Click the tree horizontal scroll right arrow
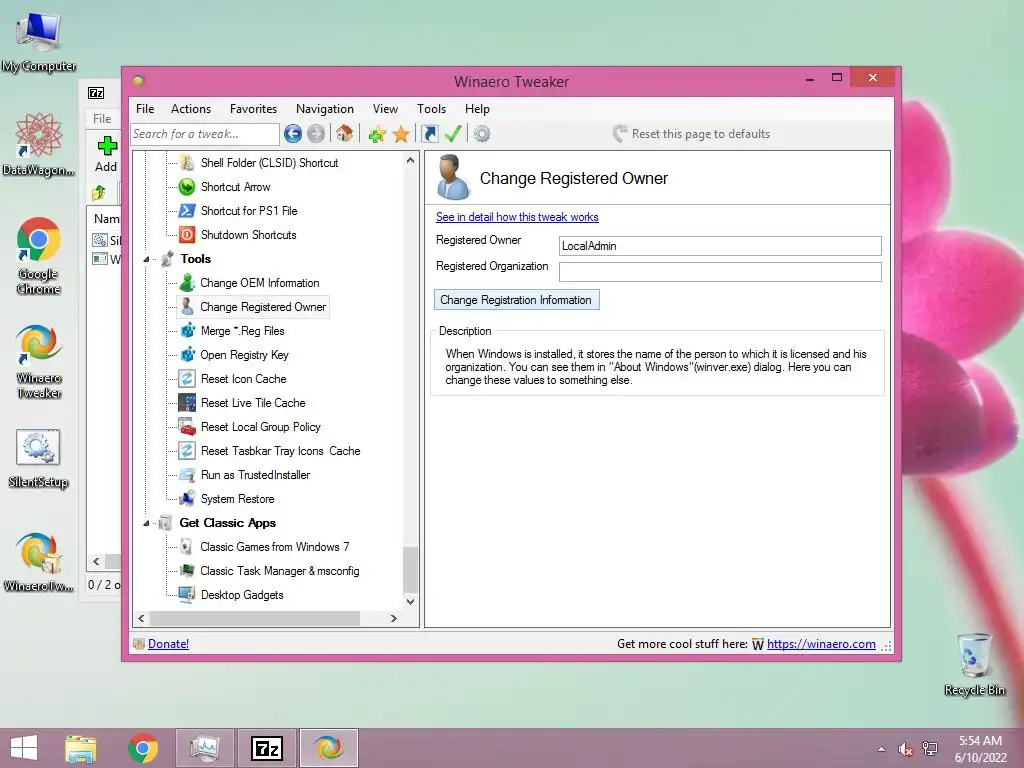This screenshot has width=1024, height=768. point(394,618)
